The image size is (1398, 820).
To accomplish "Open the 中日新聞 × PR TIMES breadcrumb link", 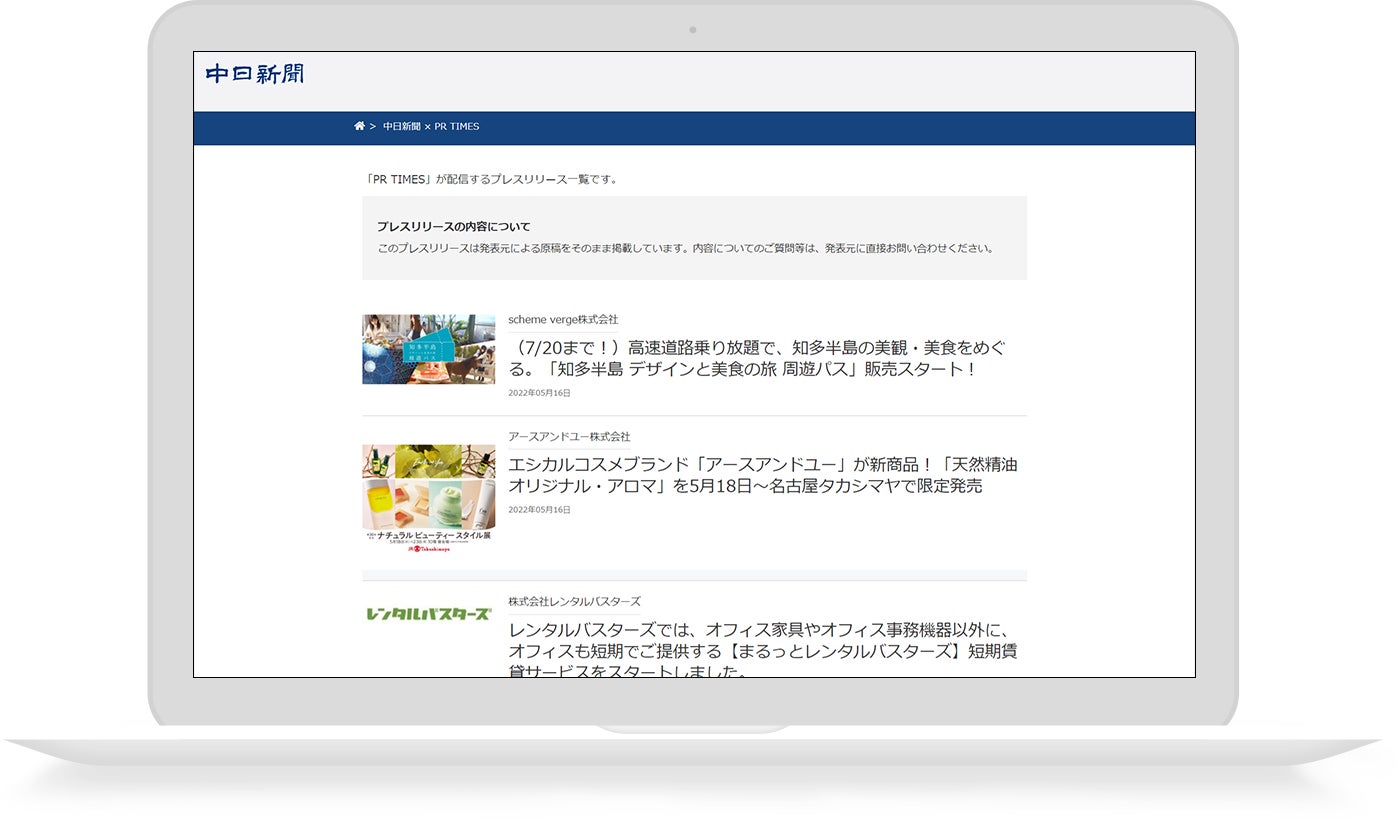I will pos(431,126).
